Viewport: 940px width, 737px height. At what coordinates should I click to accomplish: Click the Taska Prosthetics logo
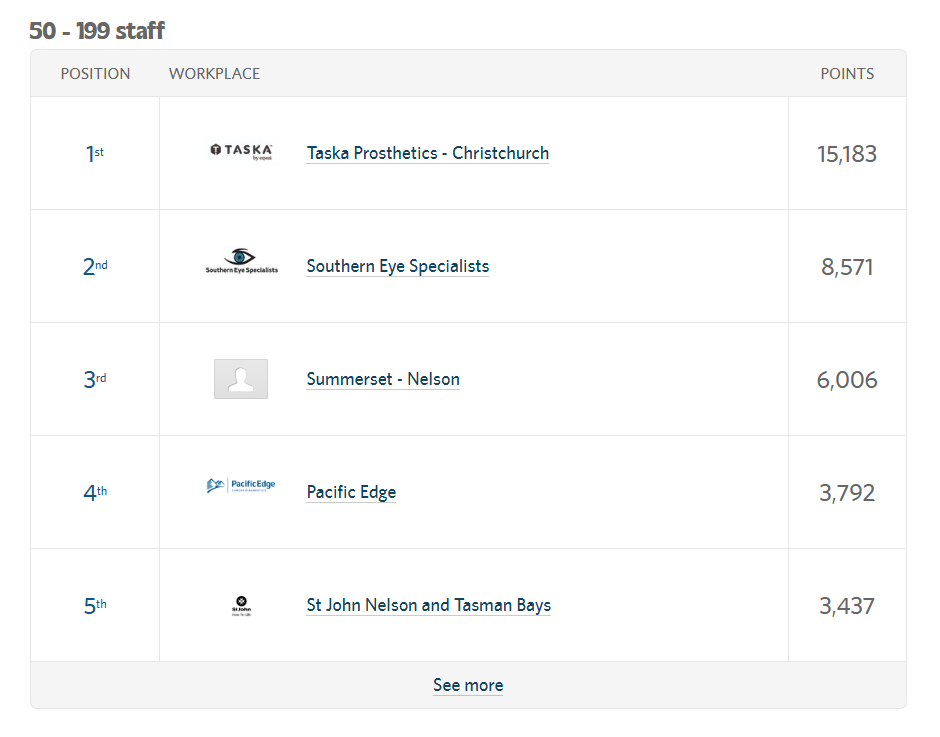tap(241, 152)
